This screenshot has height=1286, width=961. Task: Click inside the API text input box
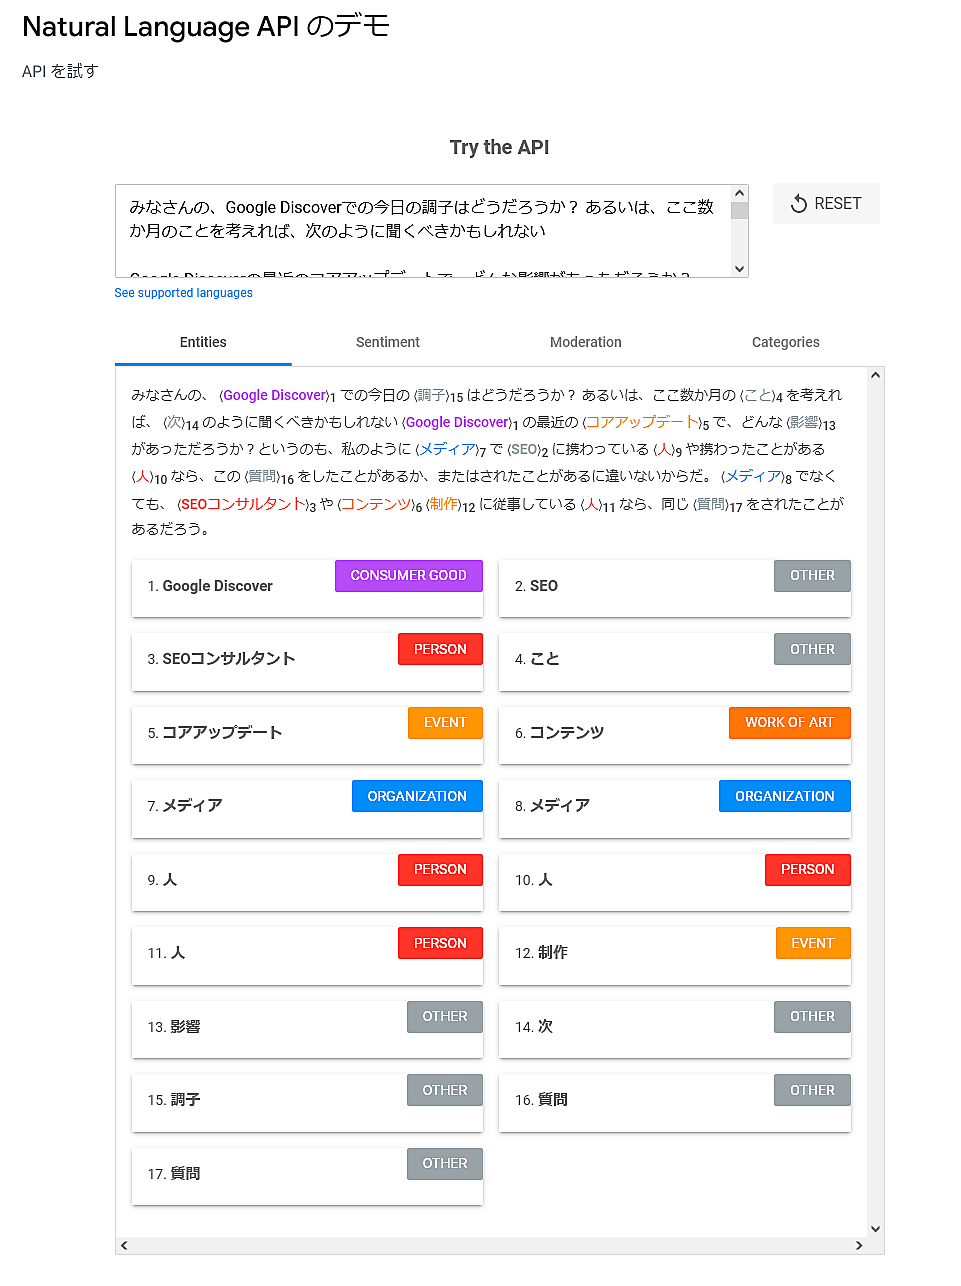(x=420, y=230)
